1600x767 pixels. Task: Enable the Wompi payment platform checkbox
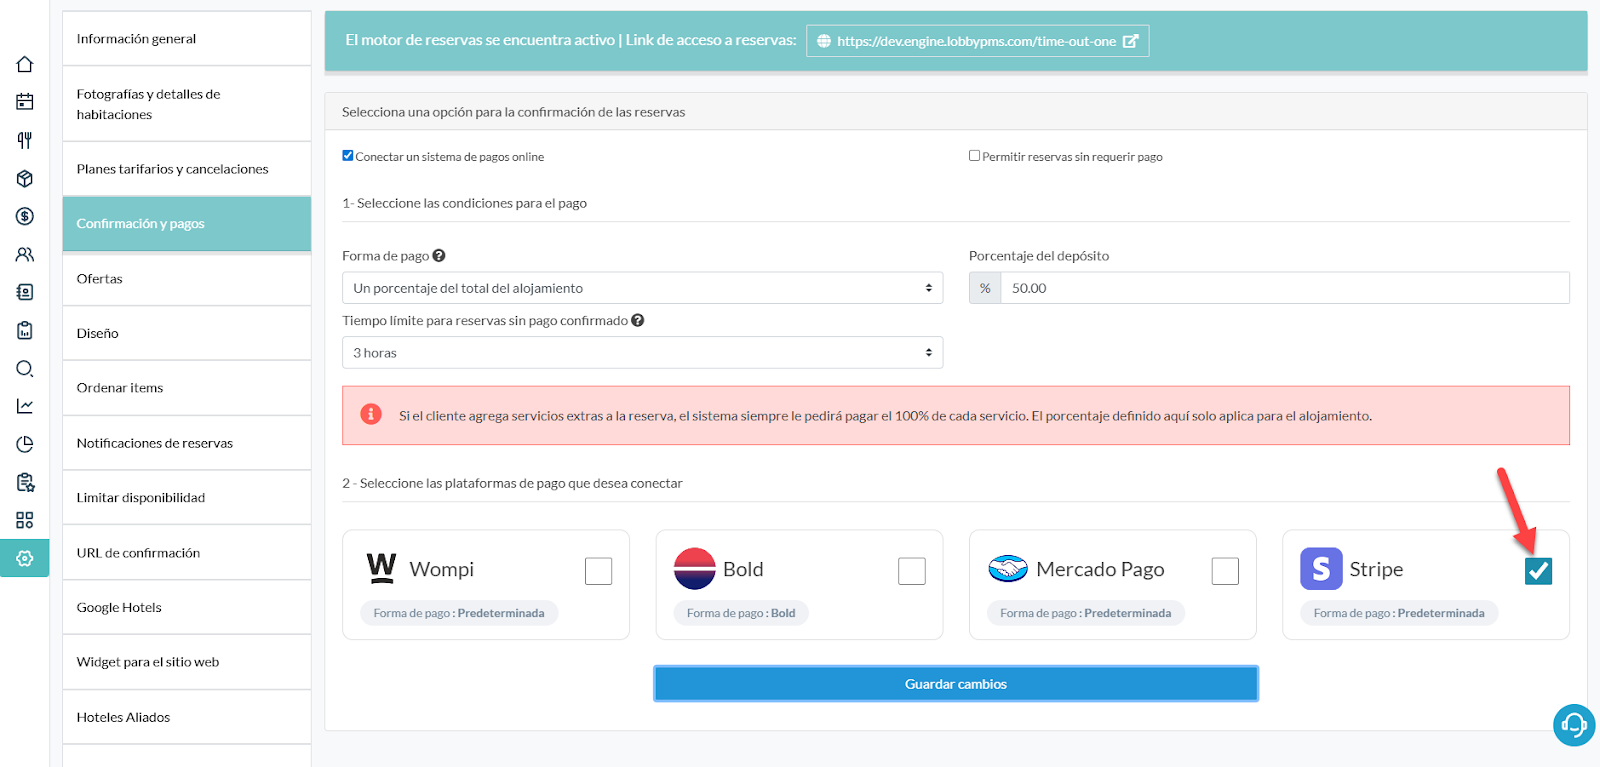click(x=598, y=571)
